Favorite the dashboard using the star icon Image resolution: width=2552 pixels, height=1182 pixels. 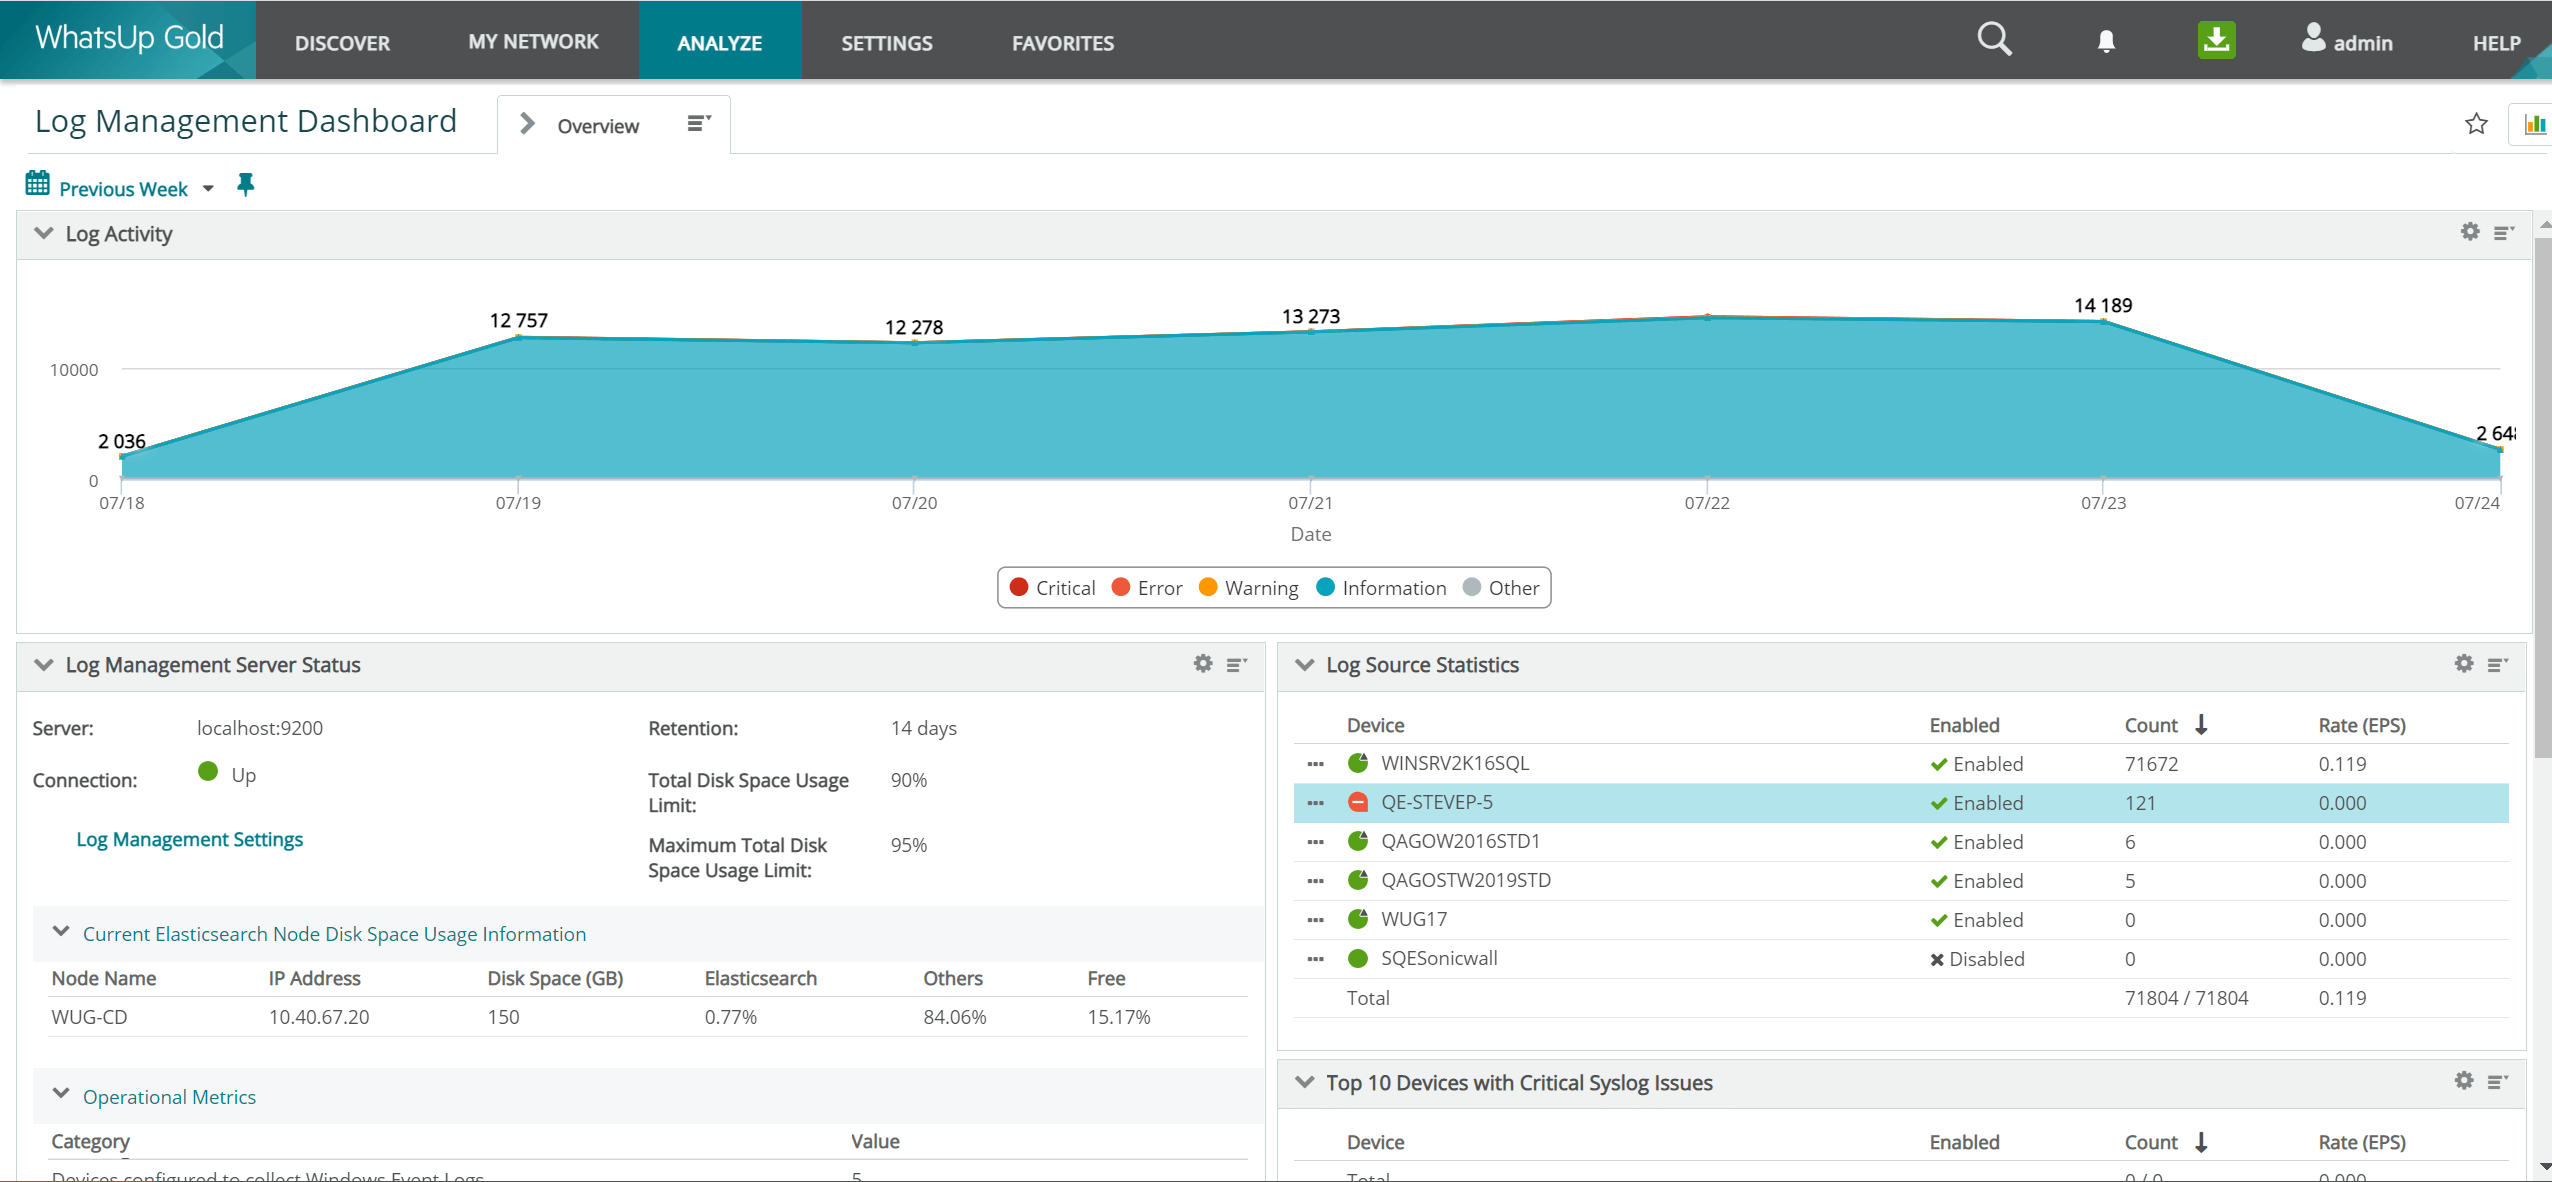pos(2475,123)
